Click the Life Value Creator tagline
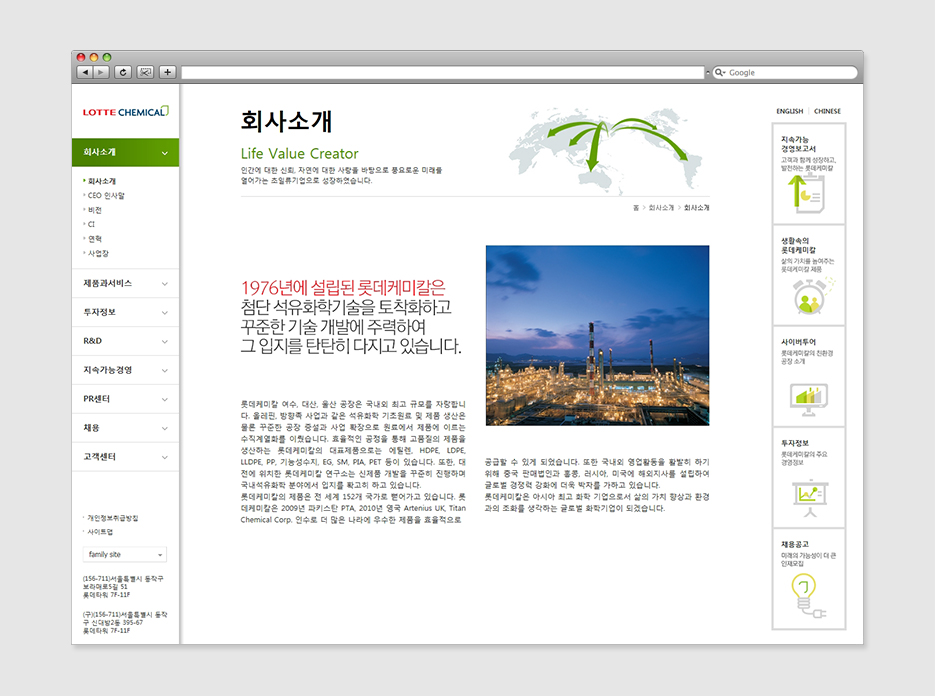The image size is (935, 696). [x=299, y=154]
